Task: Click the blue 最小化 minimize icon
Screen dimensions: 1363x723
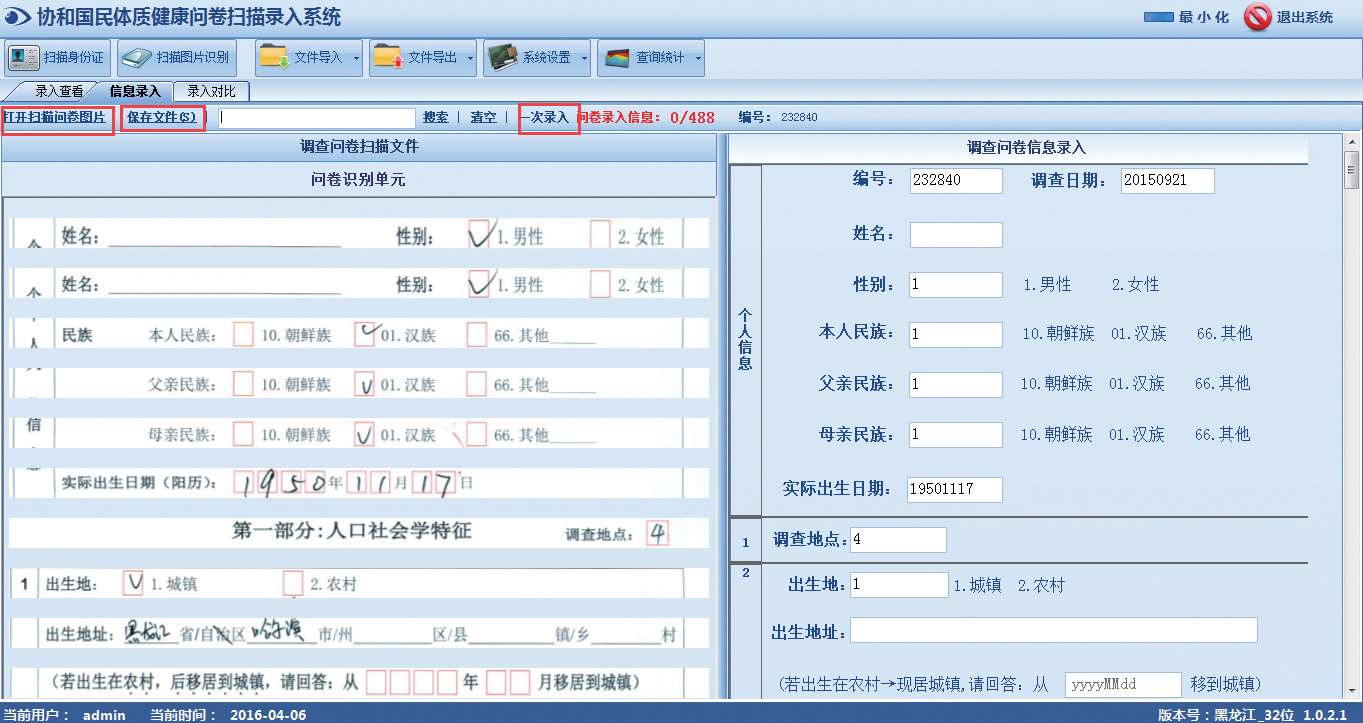Action: (x=1158, y=17)
